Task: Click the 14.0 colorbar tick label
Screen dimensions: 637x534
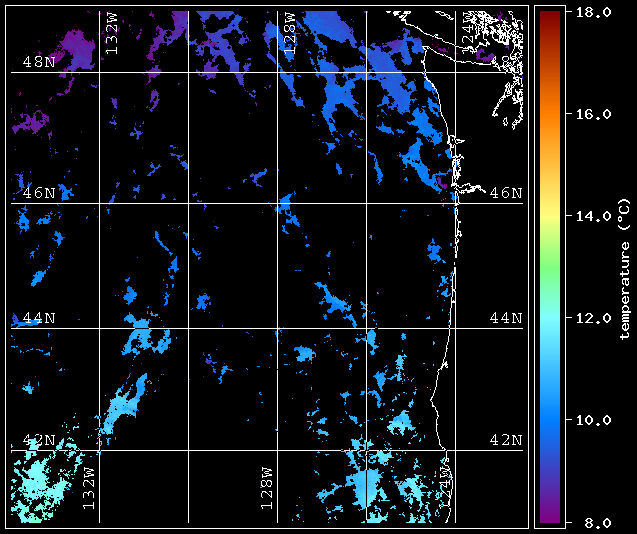Action: coord(594,216)
